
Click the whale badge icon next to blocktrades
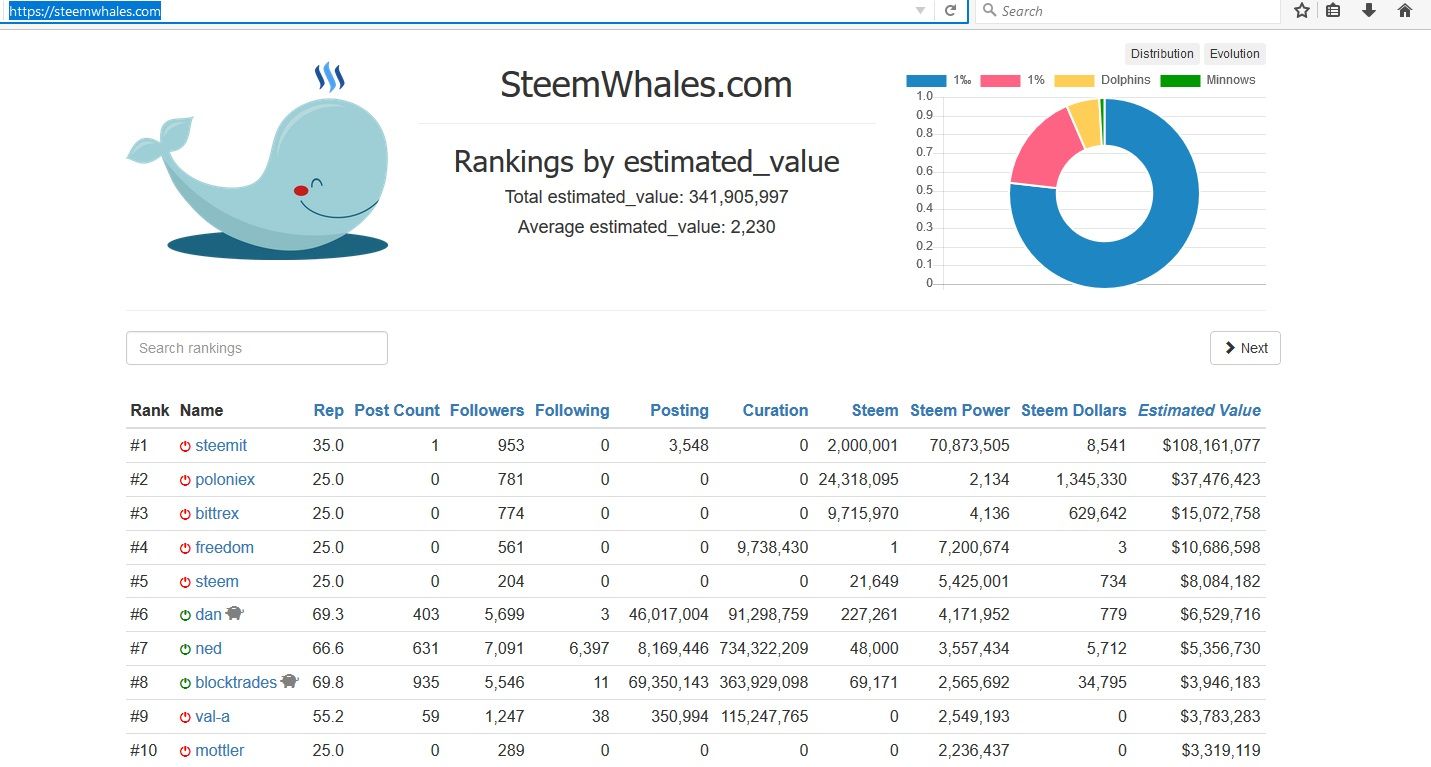pyautogui.click(x=289, y=681)
